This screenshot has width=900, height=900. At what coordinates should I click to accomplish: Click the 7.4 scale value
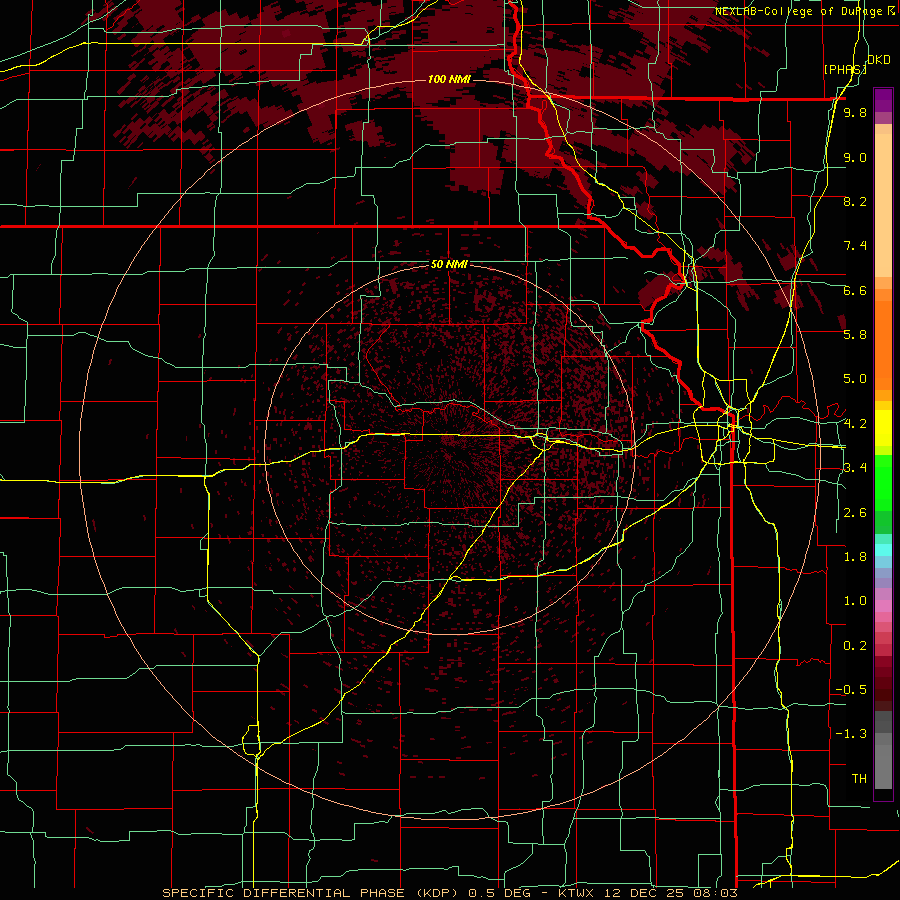pos(855,246)
